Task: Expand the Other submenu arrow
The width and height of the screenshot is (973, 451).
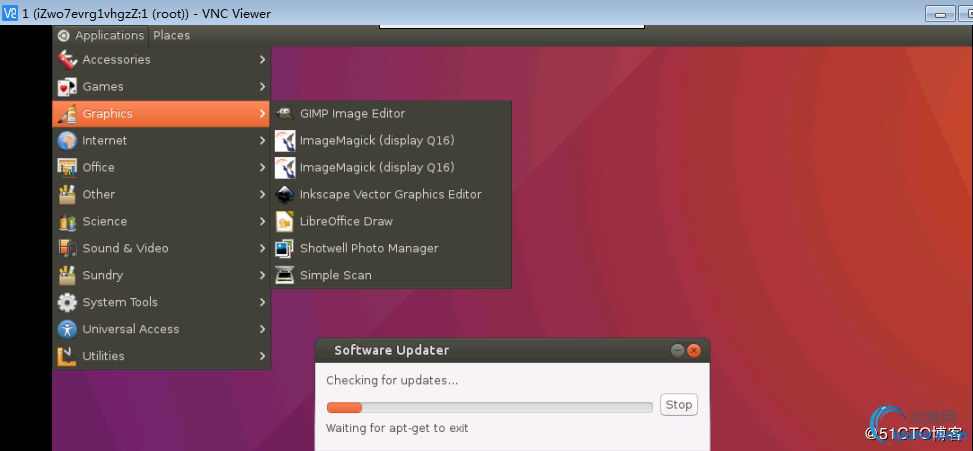Action: pos(262,194)
